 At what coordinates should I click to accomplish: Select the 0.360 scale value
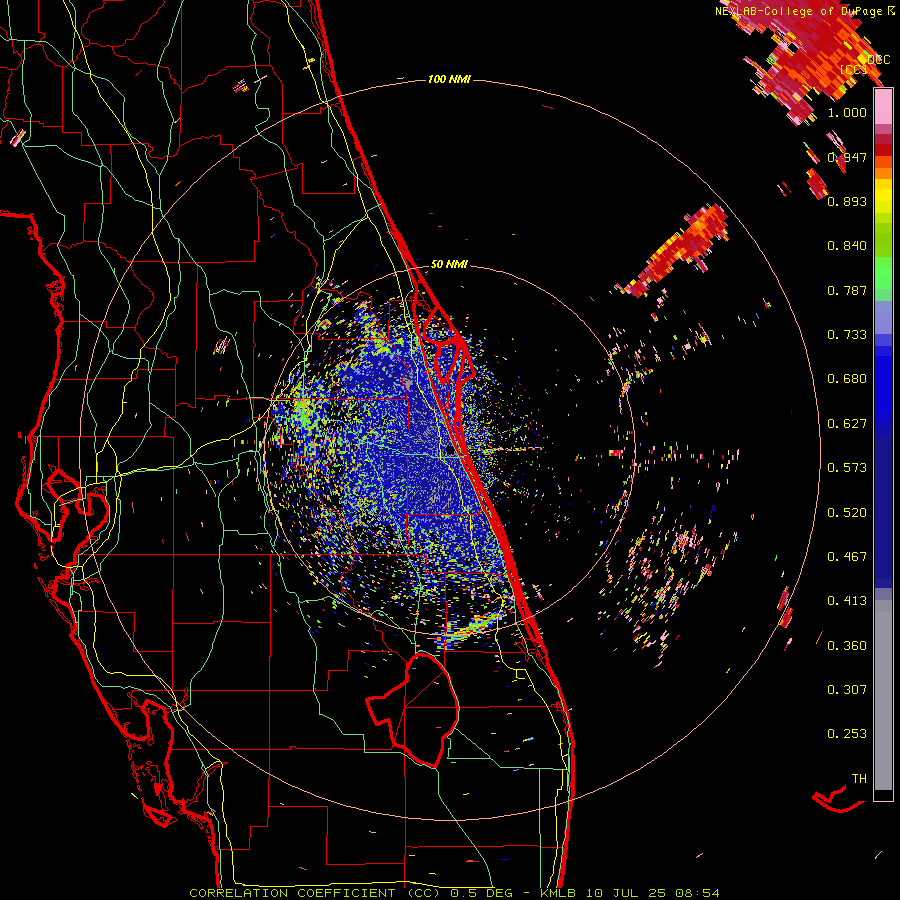point(847,646)
